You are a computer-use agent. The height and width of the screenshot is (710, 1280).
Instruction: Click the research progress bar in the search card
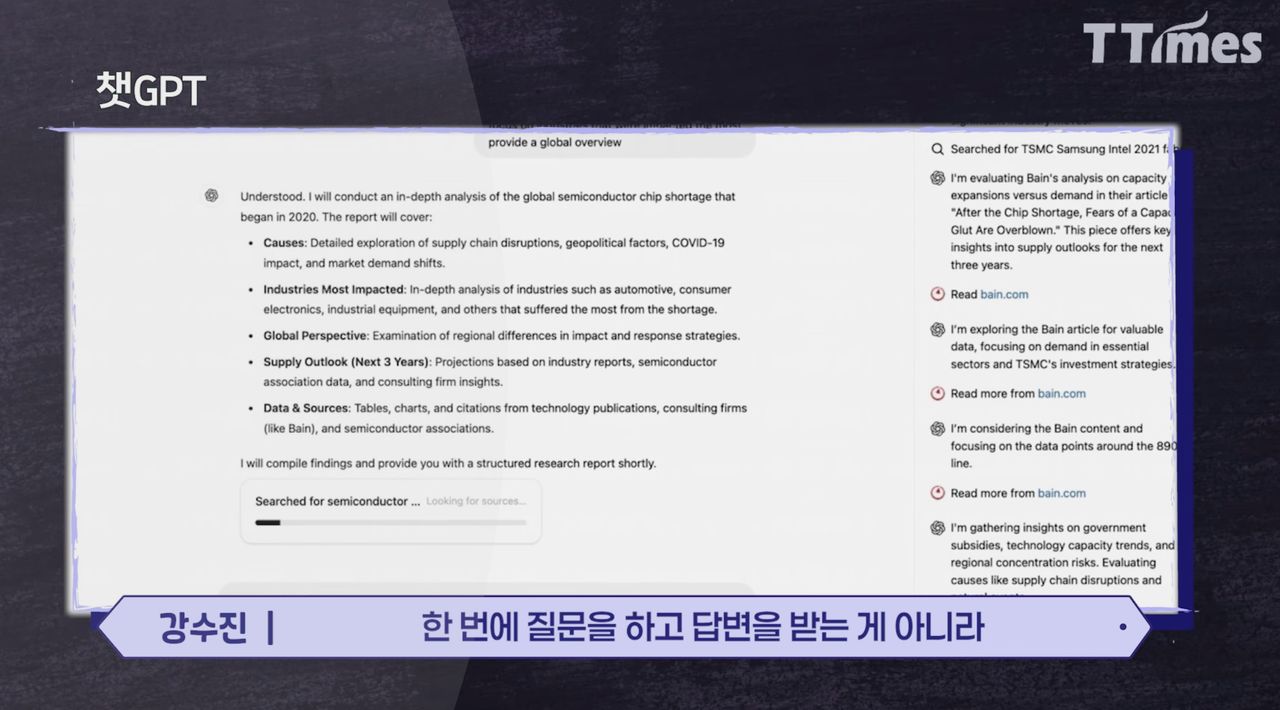click(x=390, y=522)
